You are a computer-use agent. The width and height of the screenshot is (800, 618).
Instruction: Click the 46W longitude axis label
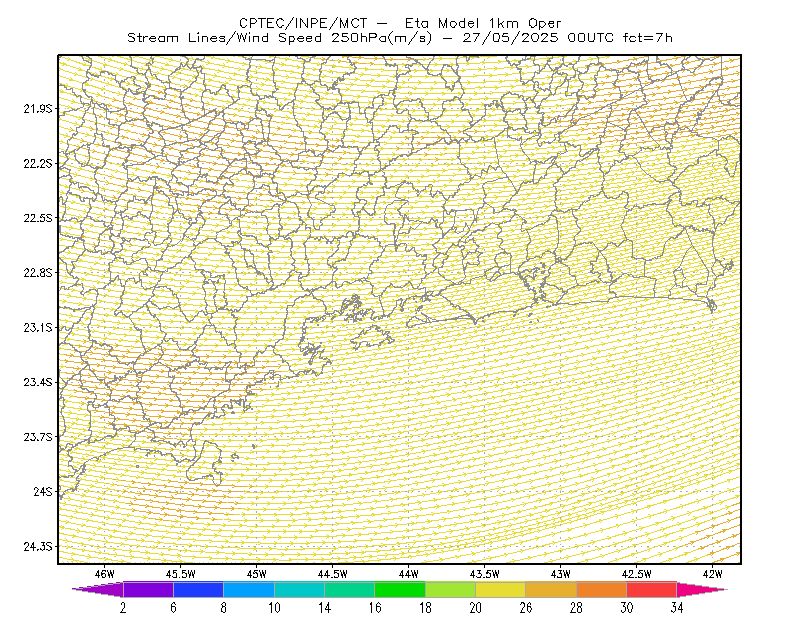[x=105, y=574]
